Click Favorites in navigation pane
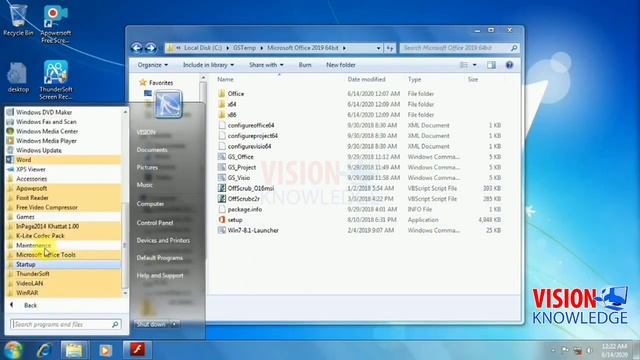 (161, 82)
